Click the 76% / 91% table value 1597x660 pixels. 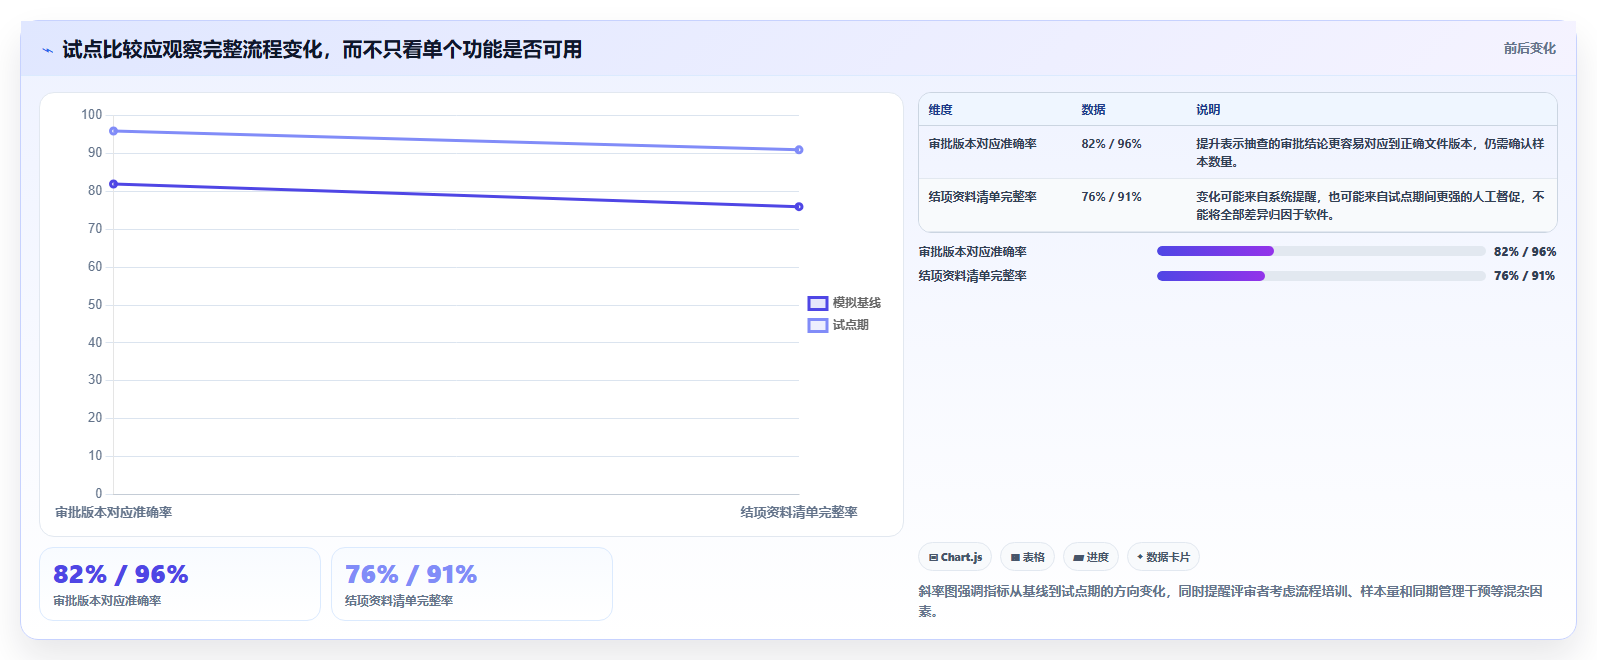1111,197
